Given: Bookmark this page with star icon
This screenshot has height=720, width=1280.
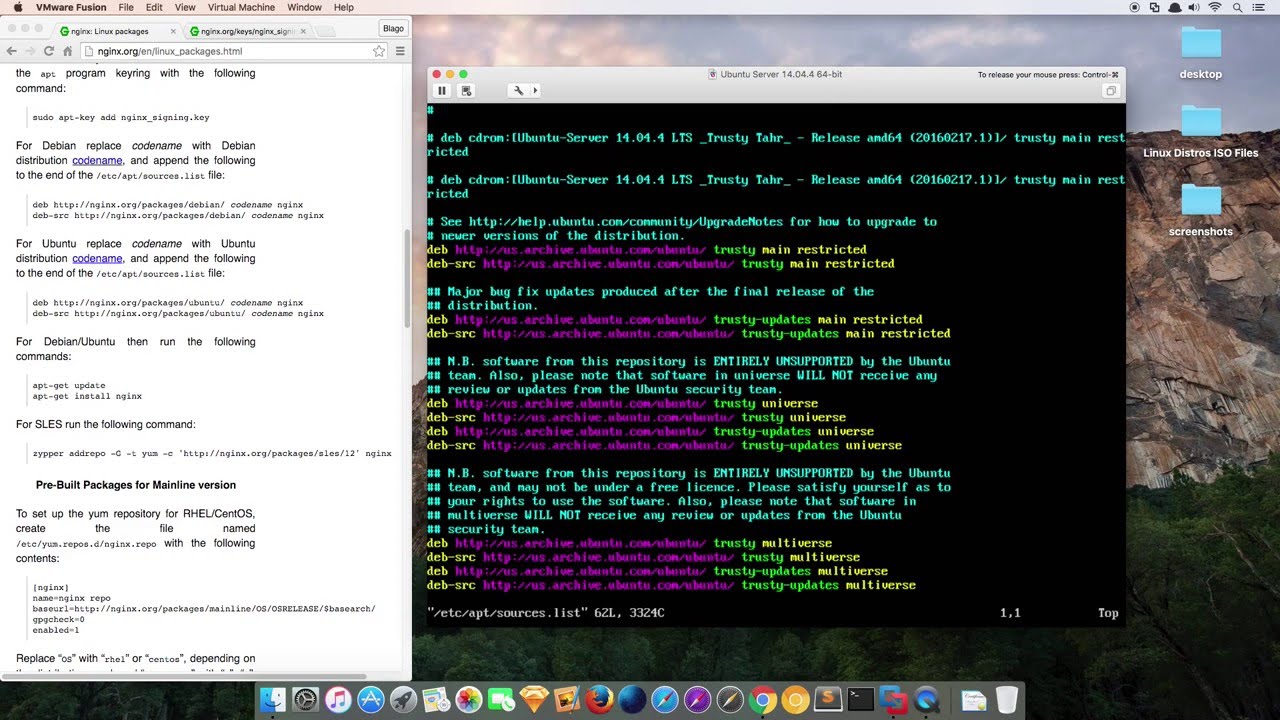Looking at the screenshot, I should click(379, 51).
